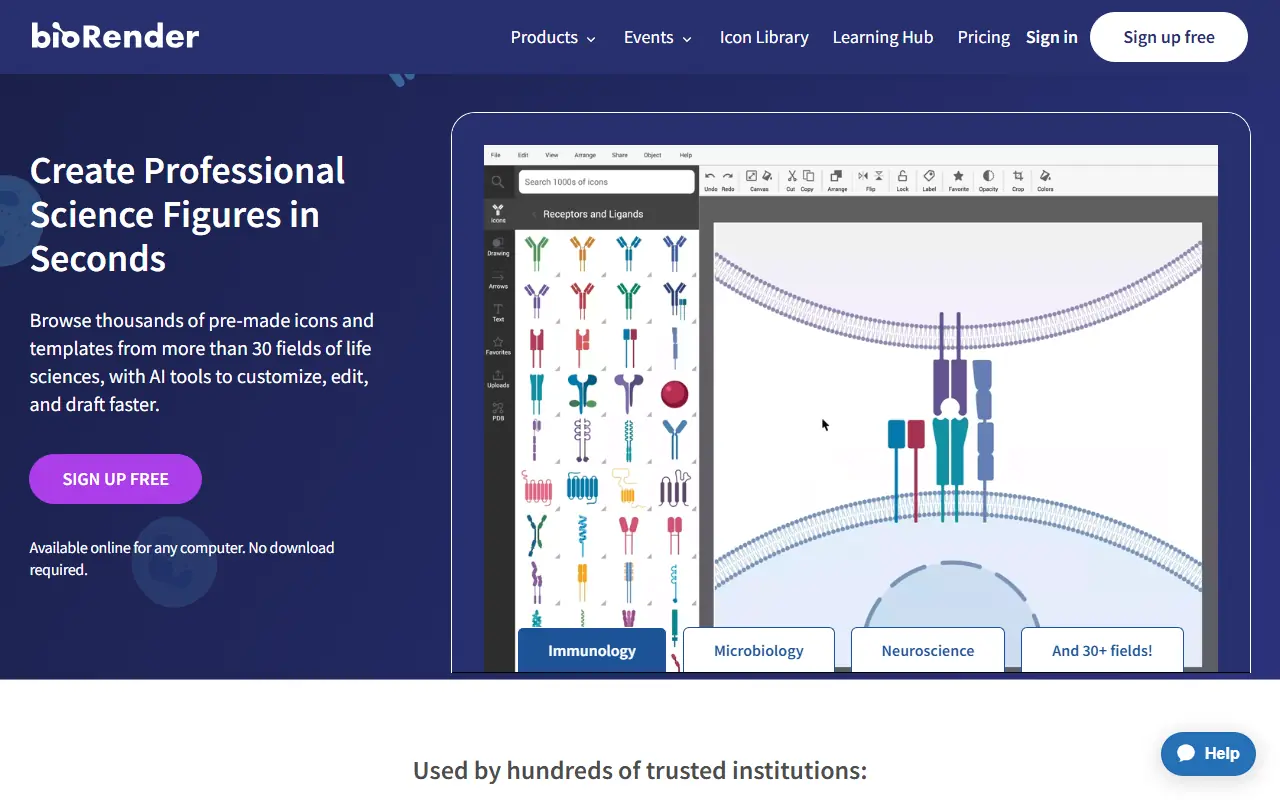The image size is (1280, 800).
Task: Click the Colors paint bucket icon
Action: pos(1045,177)
